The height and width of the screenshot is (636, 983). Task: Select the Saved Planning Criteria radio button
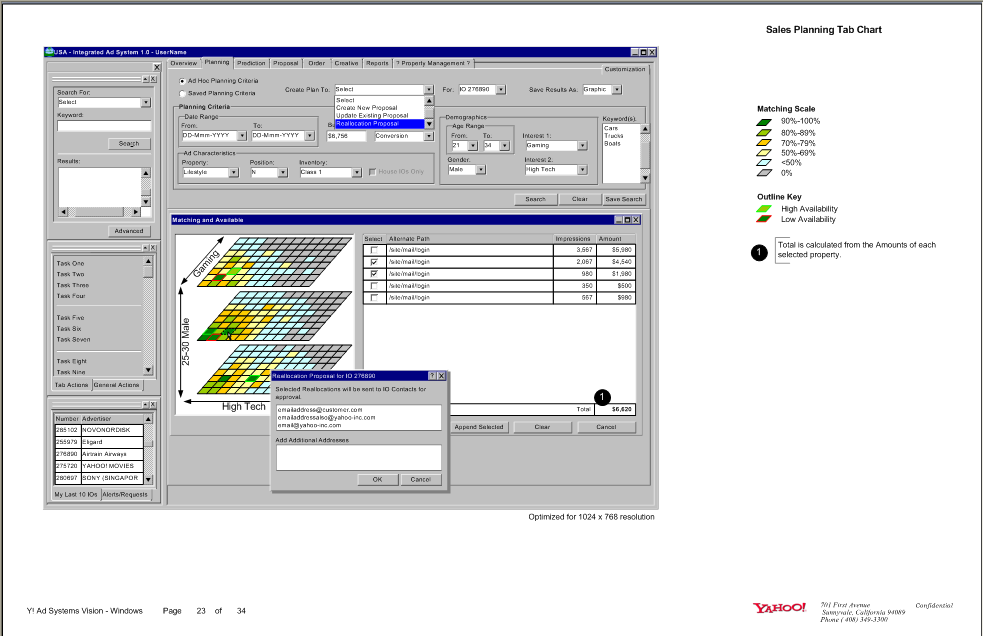tap(181, 93)
